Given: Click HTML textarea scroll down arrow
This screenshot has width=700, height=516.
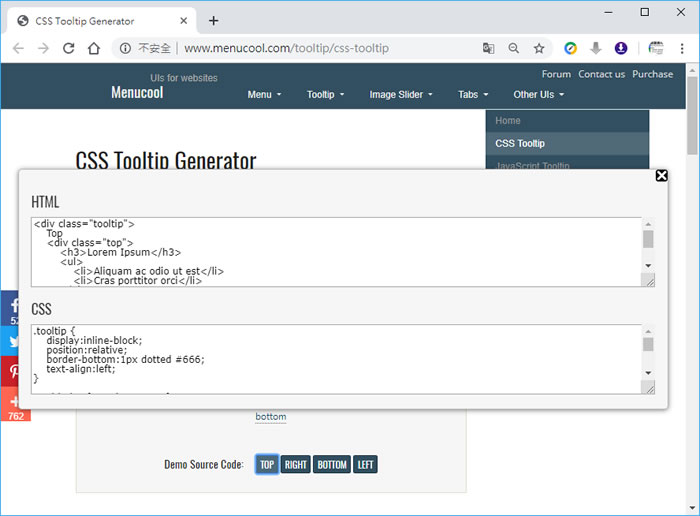Looking at the screenshot, I should click(648, 266).
